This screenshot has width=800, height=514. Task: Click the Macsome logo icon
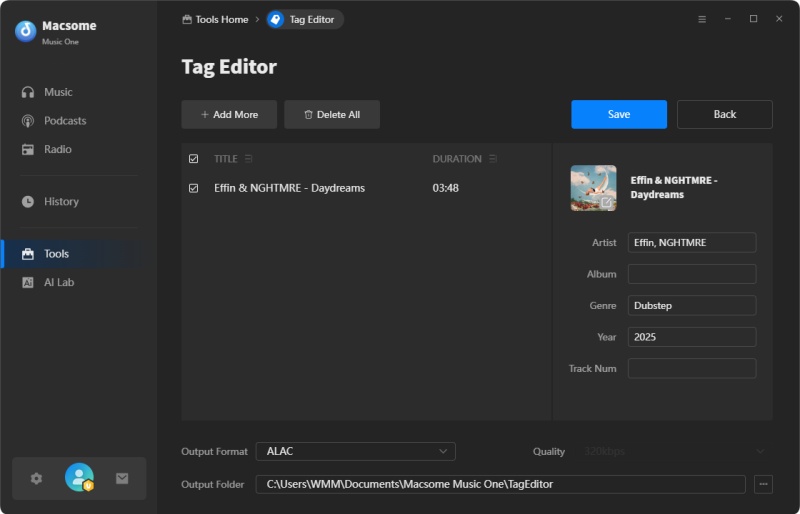coord(26,31)
